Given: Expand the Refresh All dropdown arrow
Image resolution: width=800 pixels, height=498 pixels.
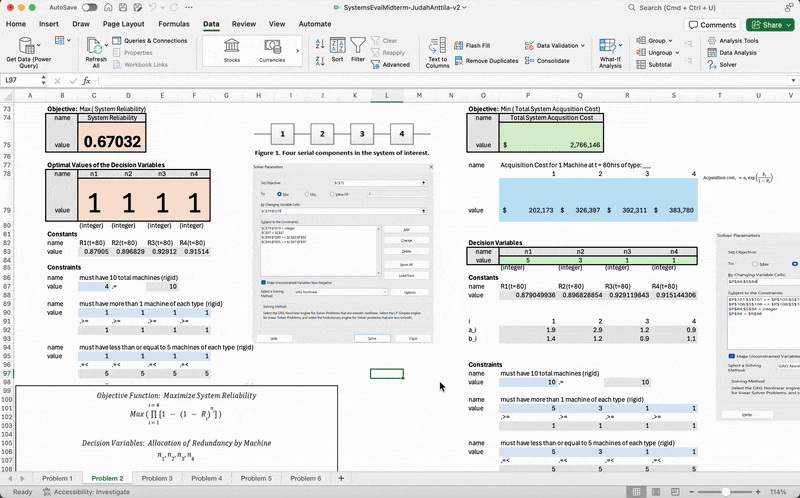Looking at the screenshot, I should pyautogui.click(x=106, y=45).
